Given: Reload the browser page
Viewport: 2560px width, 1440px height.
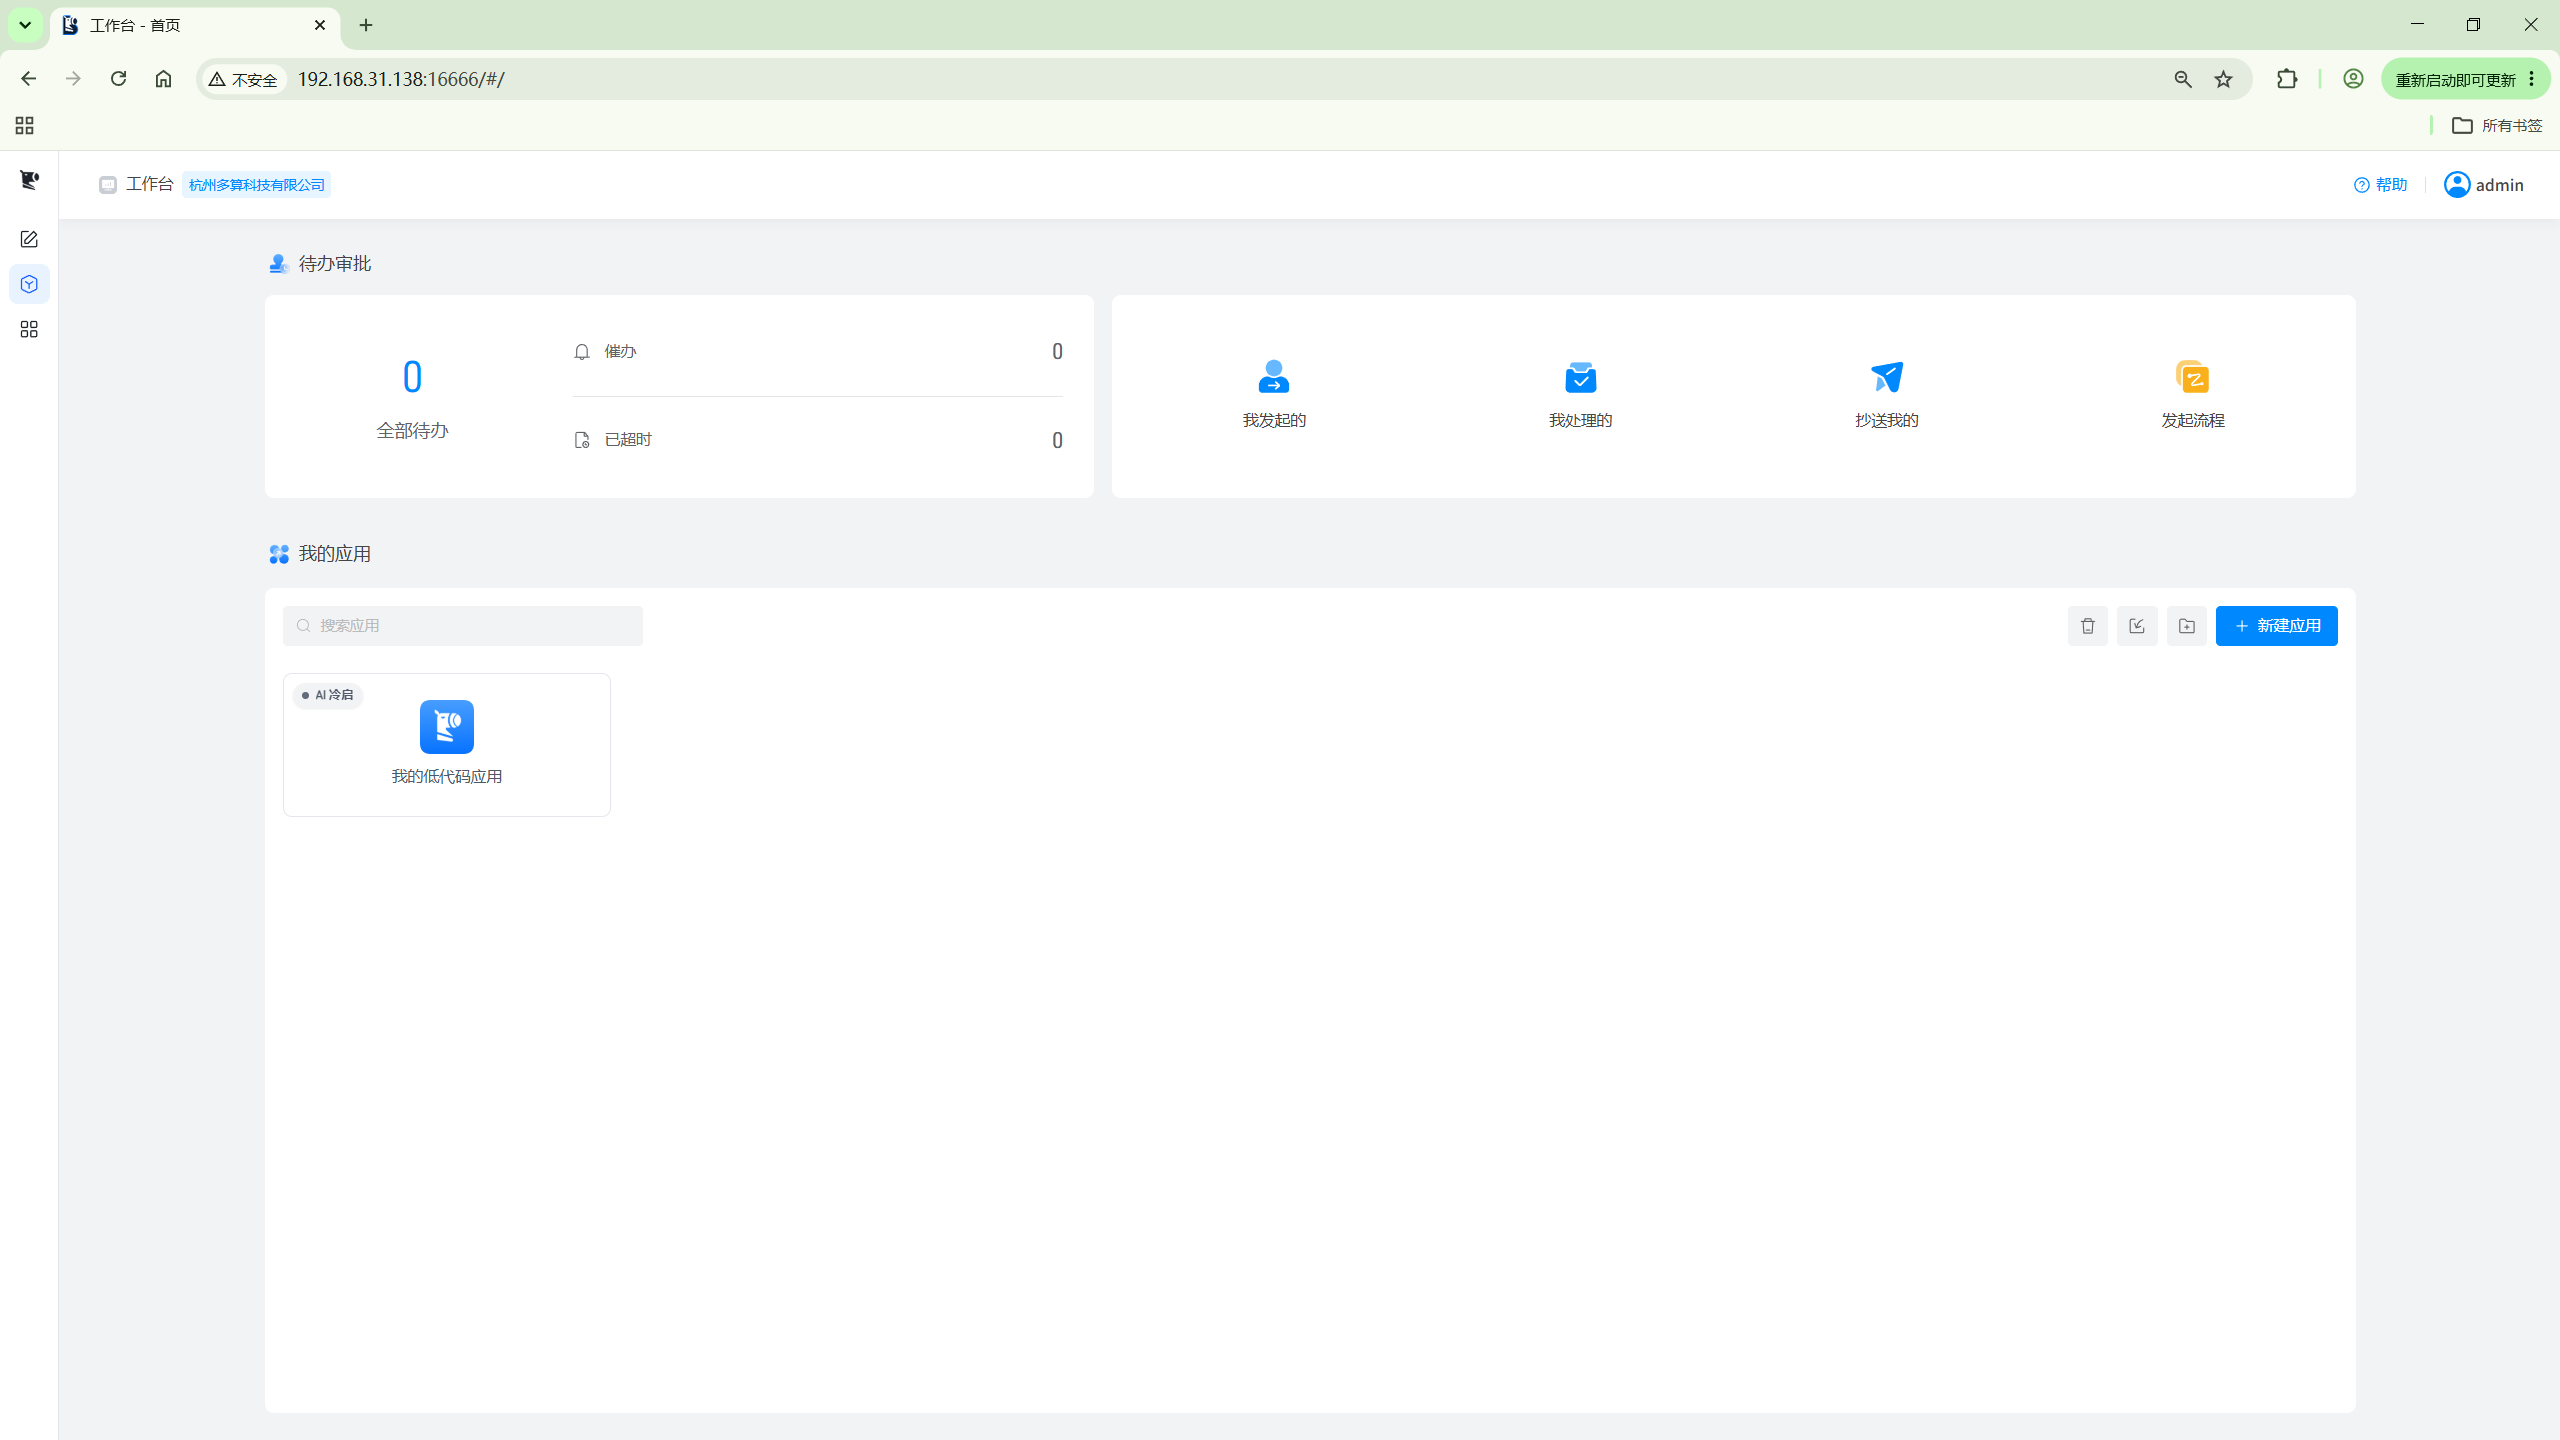Looking at the screenshot, I should coord(118,79).
